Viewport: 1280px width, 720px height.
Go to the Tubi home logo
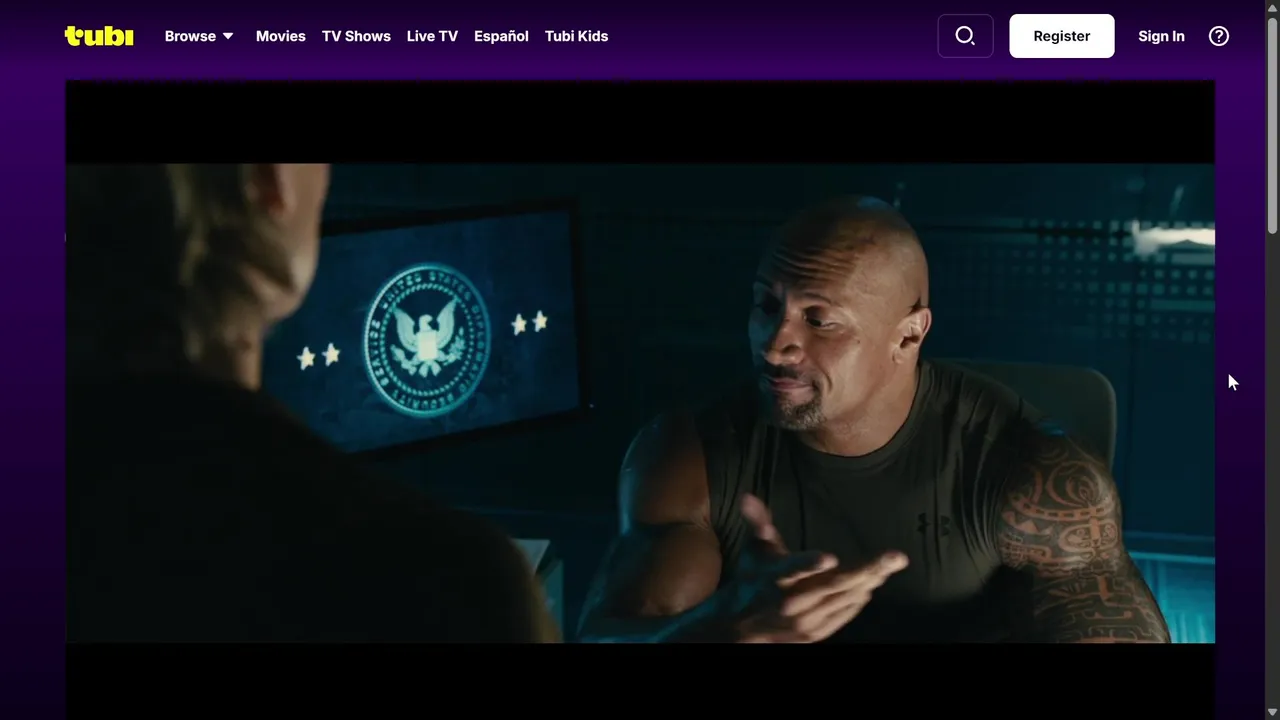click(x=99, y=36)
